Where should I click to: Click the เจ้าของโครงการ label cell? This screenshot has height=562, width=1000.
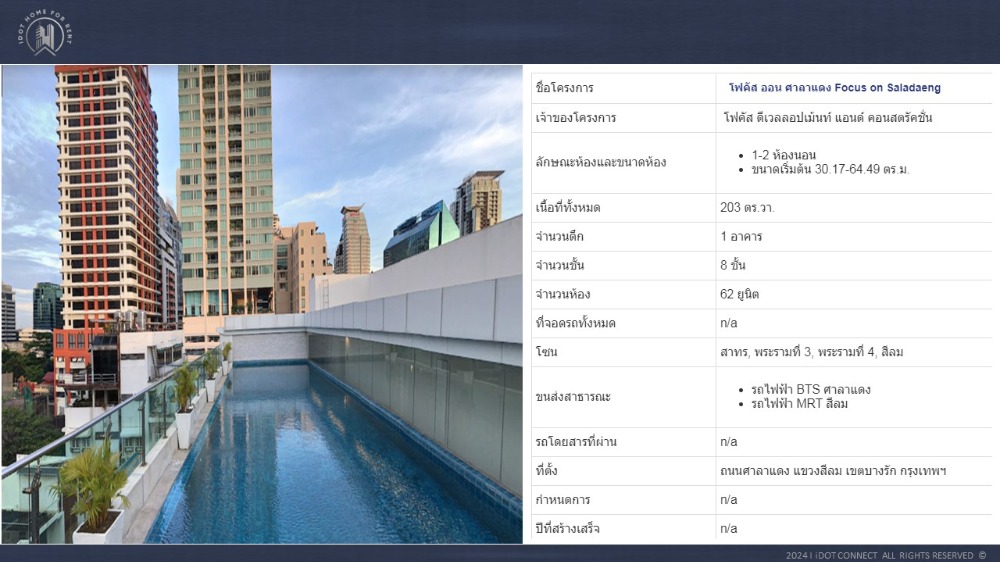point(576,118)
